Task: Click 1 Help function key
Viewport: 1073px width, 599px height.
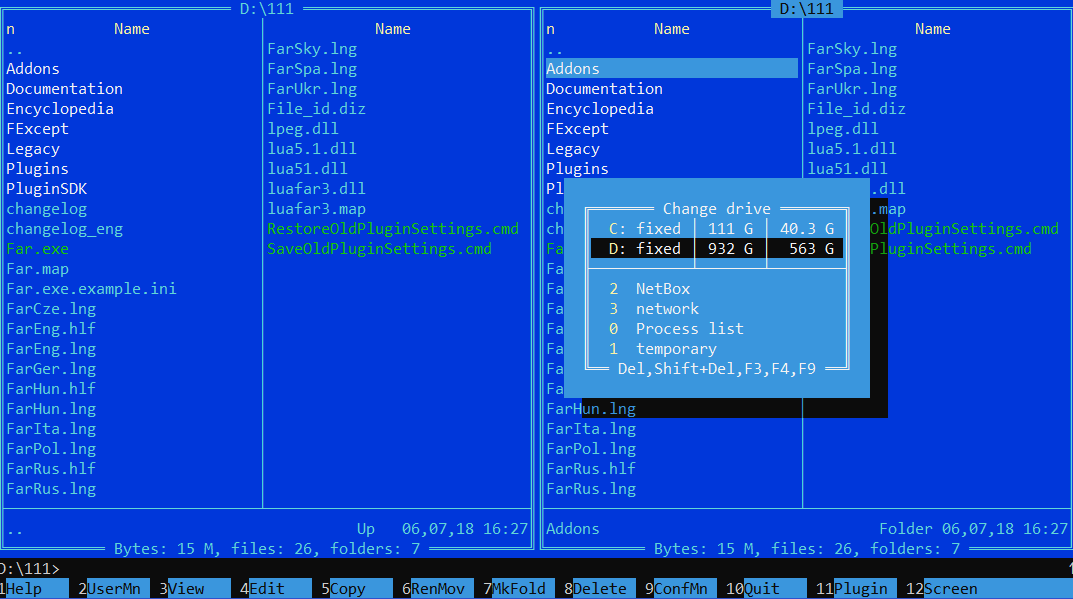Action: coord(34,589)
